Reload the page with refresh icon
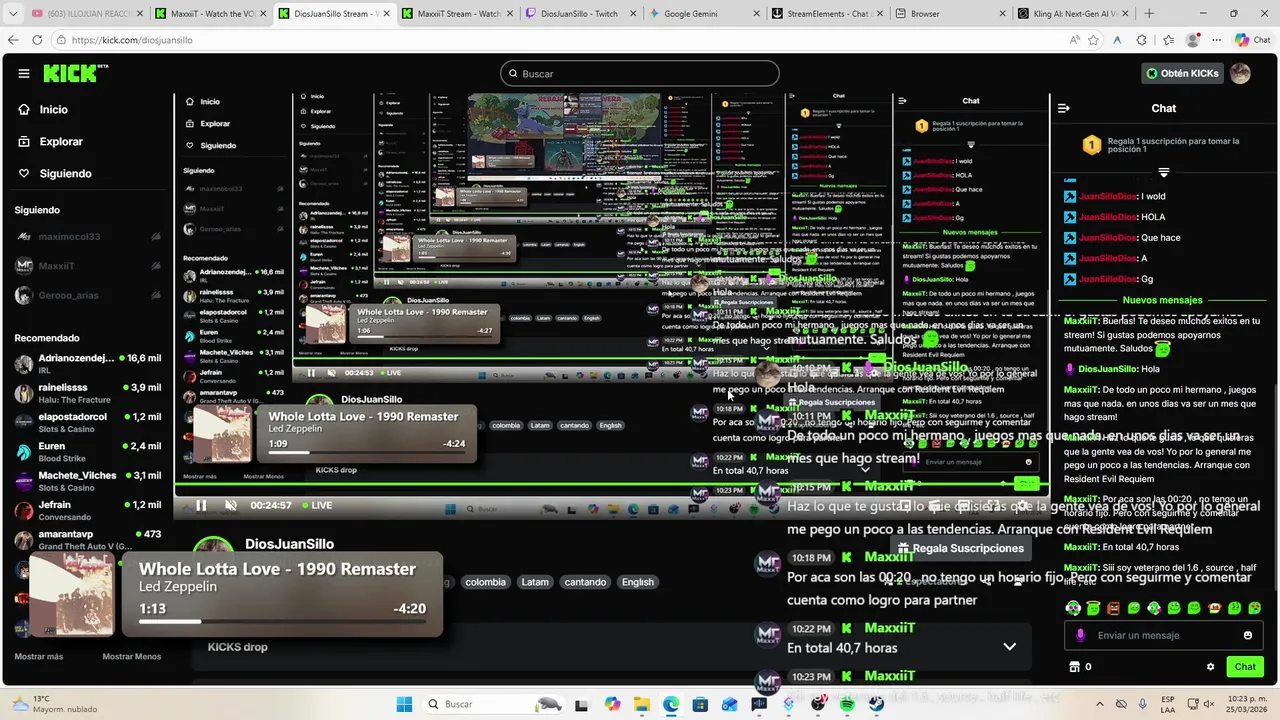 [37, 40]
